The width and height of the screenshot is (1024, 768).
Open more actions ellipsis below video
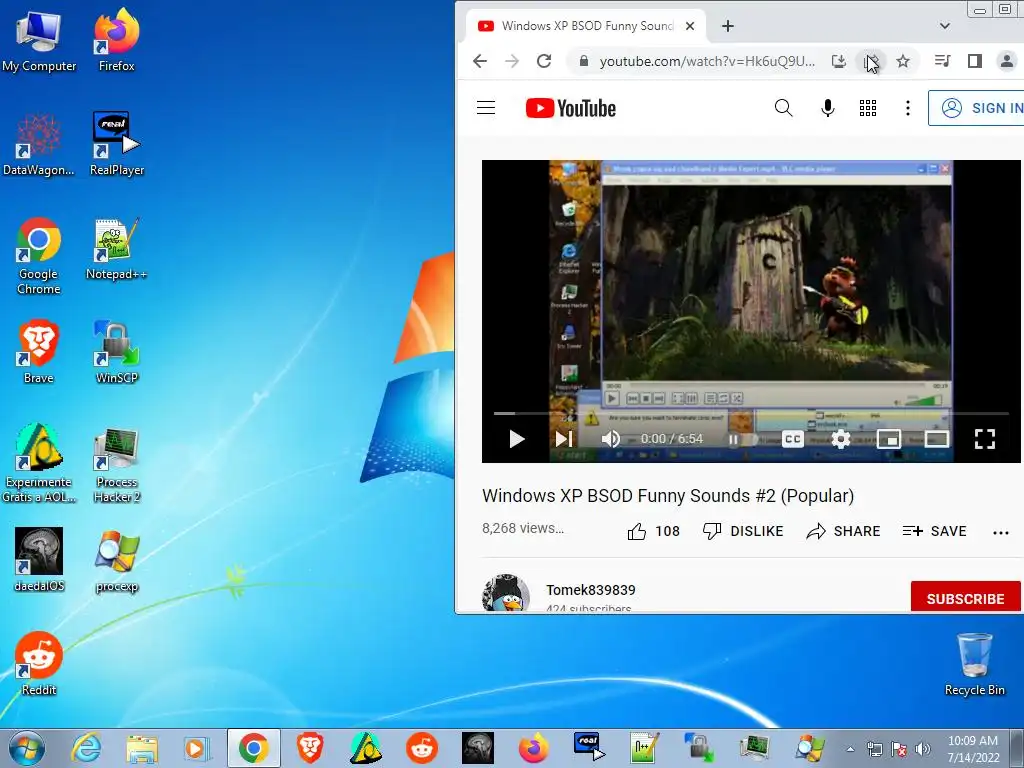pos(1000,533)
